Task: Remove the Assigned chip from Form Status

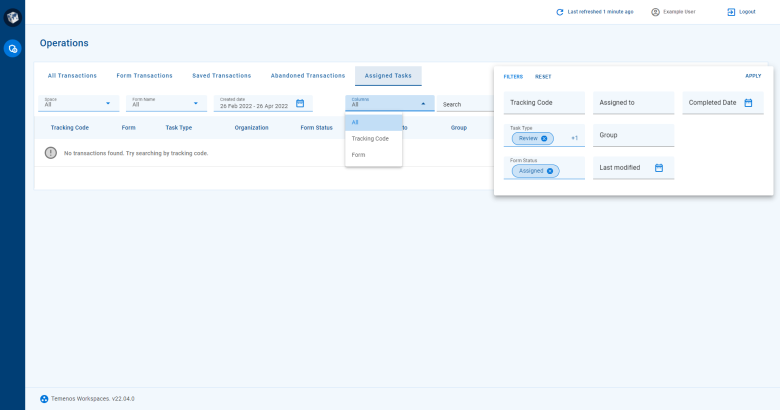Action: (x=550, y=171)
